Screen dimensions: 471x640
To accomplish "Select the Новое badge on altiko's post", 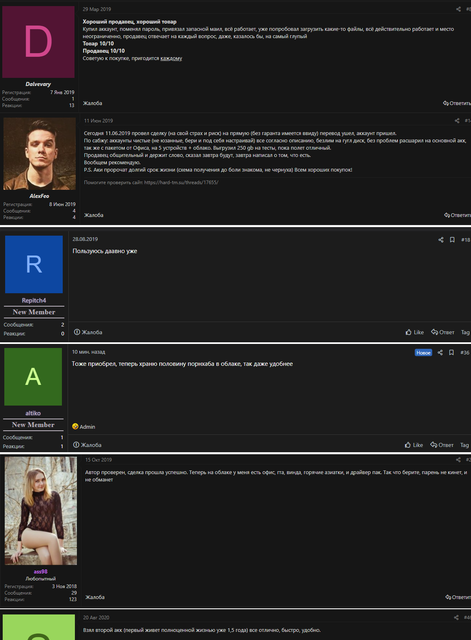I will click(x=423, y=353).
